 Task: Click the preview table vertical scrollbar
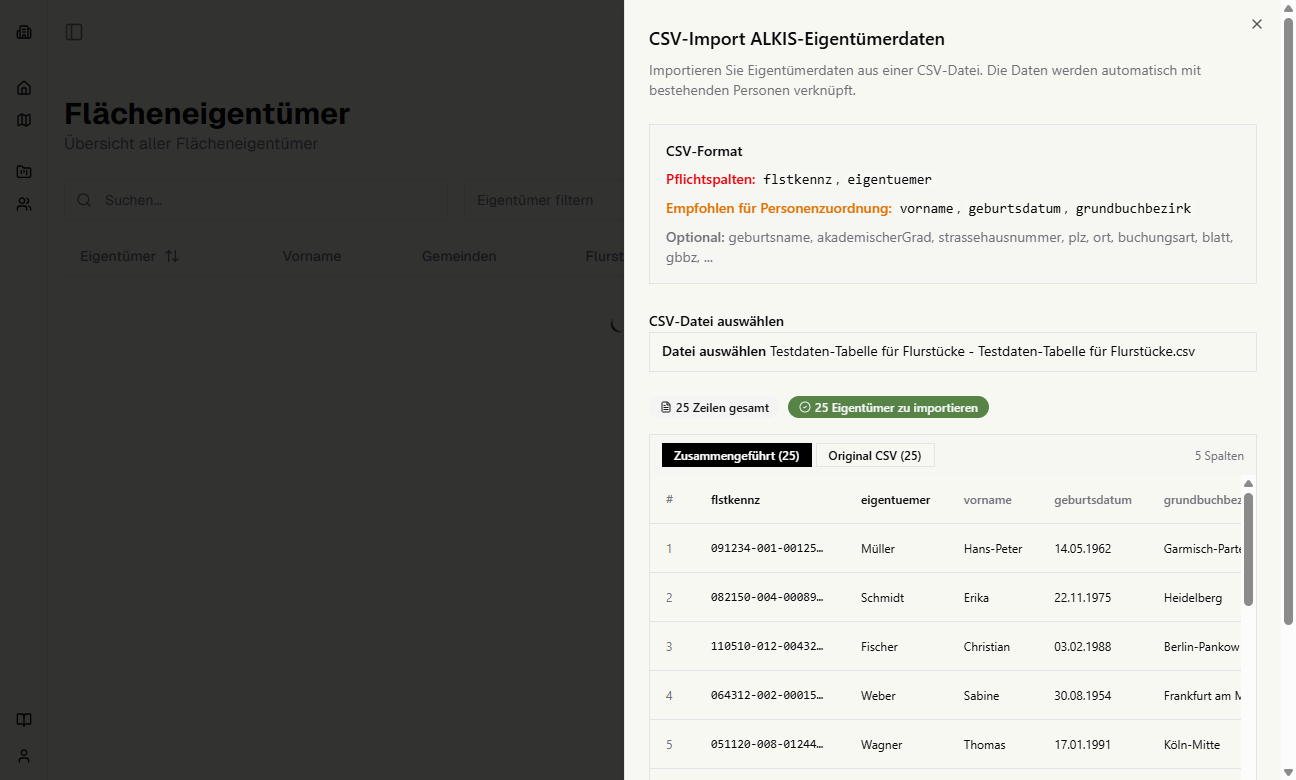pyautogui.click(x=1248, y=548)
